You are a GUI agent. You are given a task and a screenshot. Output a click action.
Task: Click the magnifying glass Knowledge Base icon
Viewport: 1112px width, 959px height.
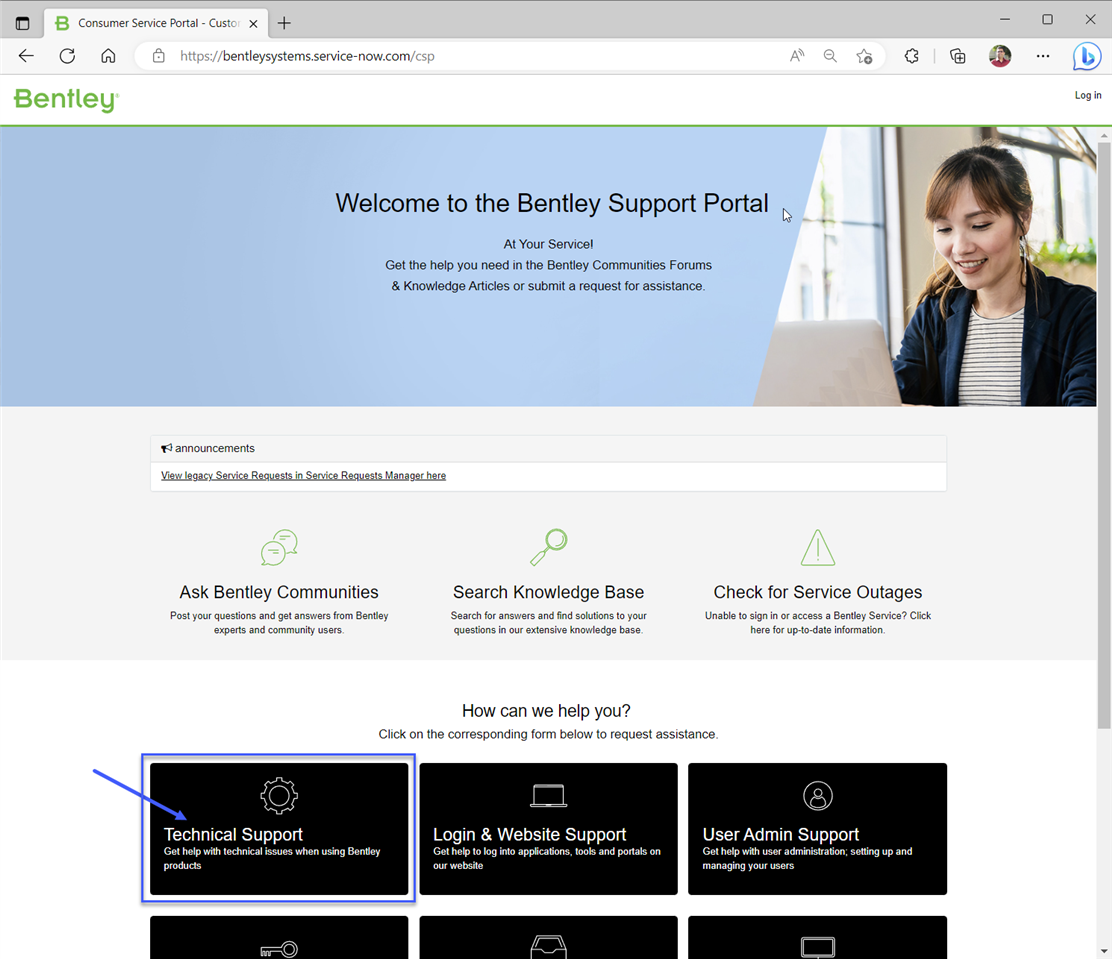(549, 547)
